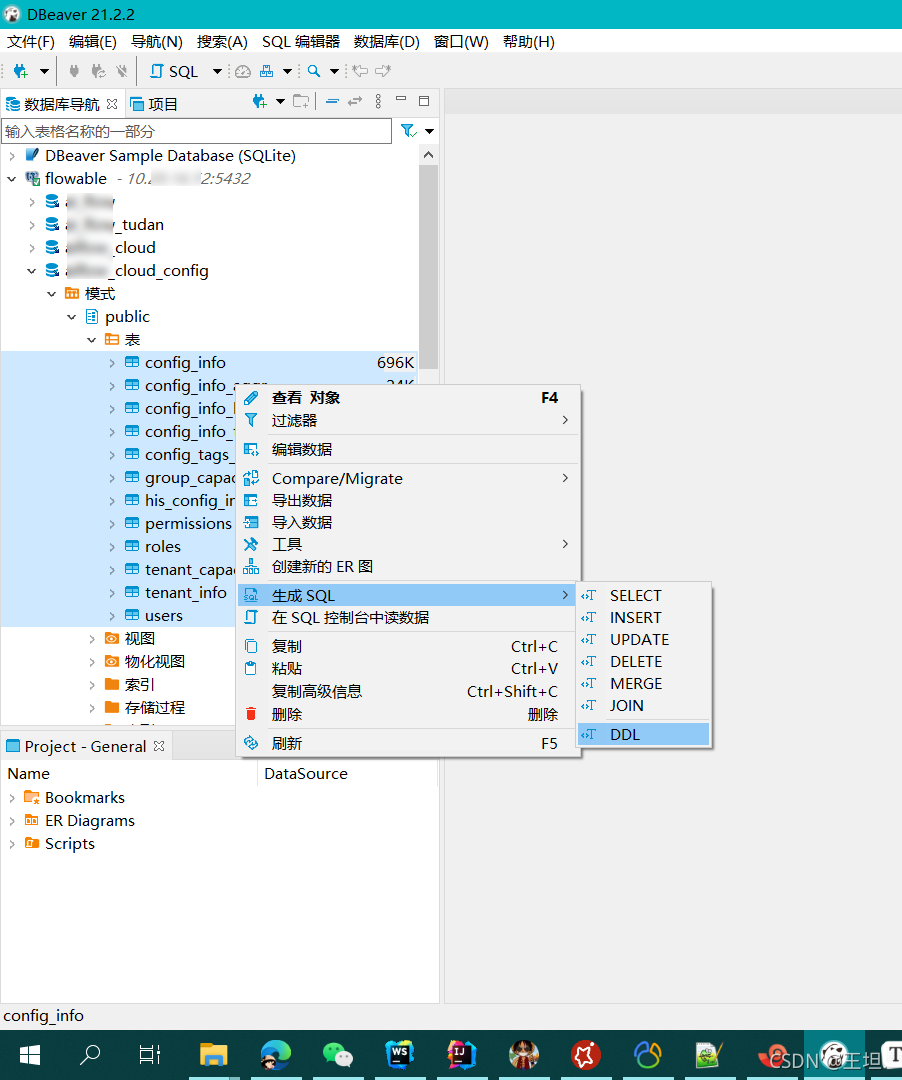Open the 数据库(D) menu

387,42
